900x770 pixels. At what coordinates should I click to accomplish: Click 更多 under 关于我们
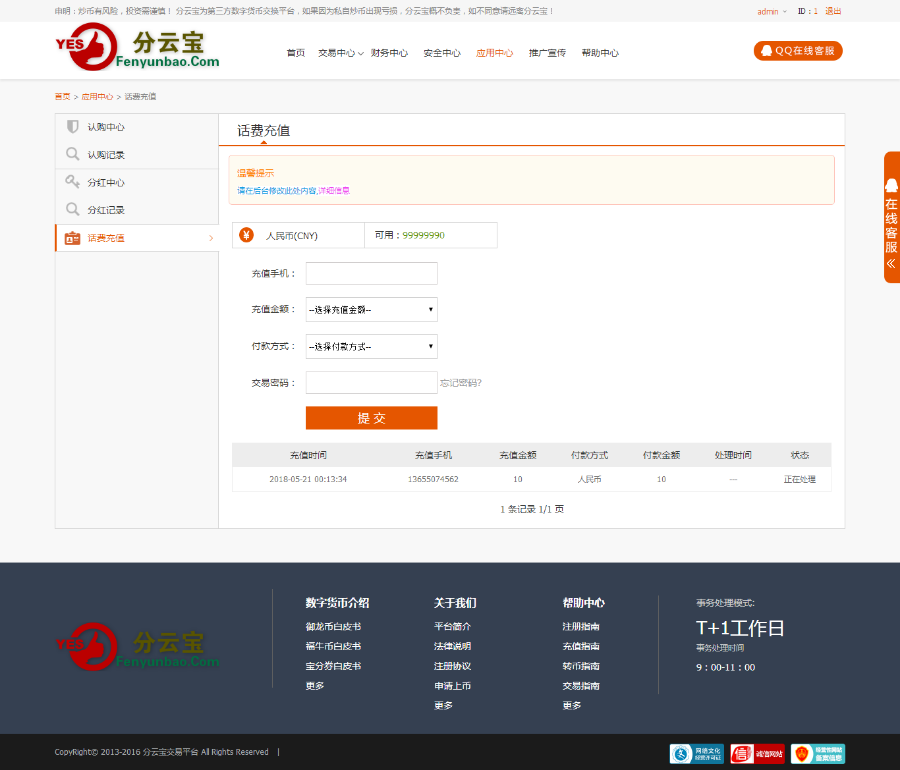[443, 705]
